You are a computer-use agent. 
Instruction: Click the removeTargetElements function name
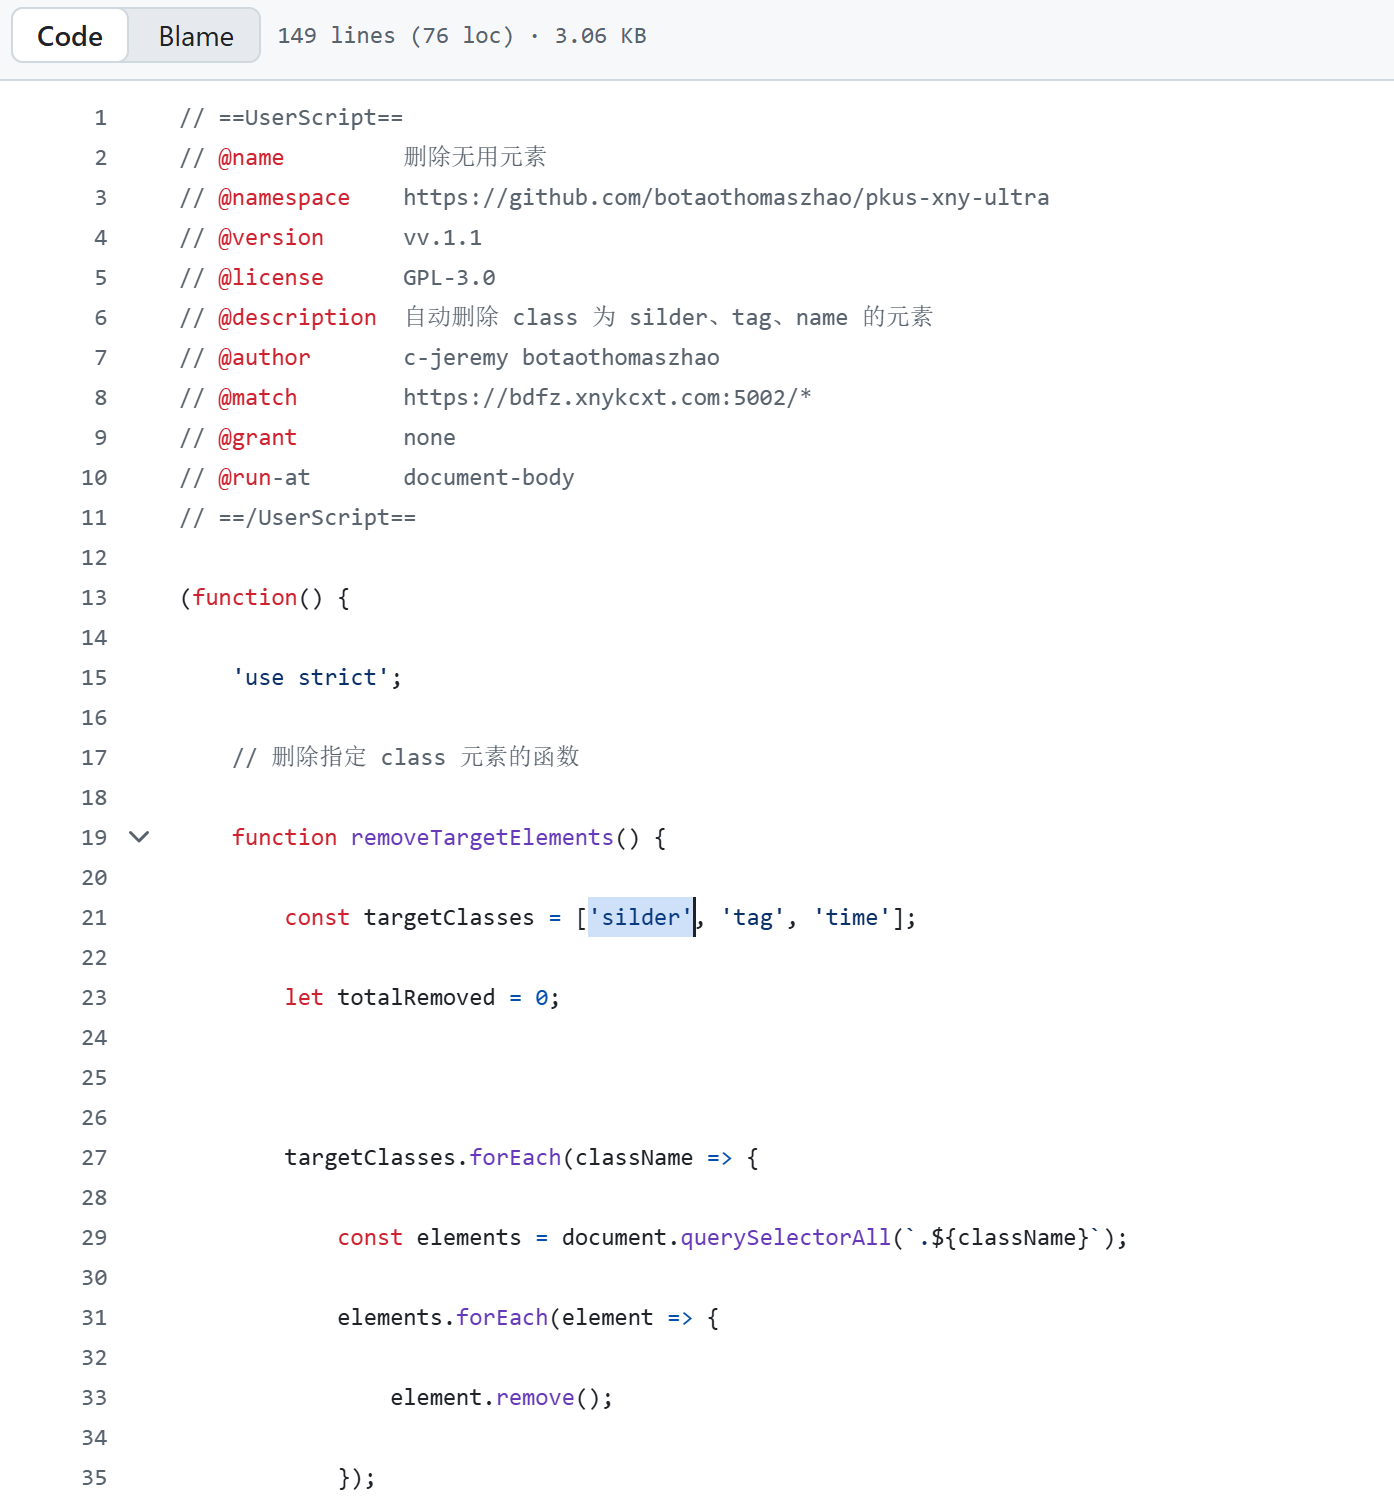[481, 838]
